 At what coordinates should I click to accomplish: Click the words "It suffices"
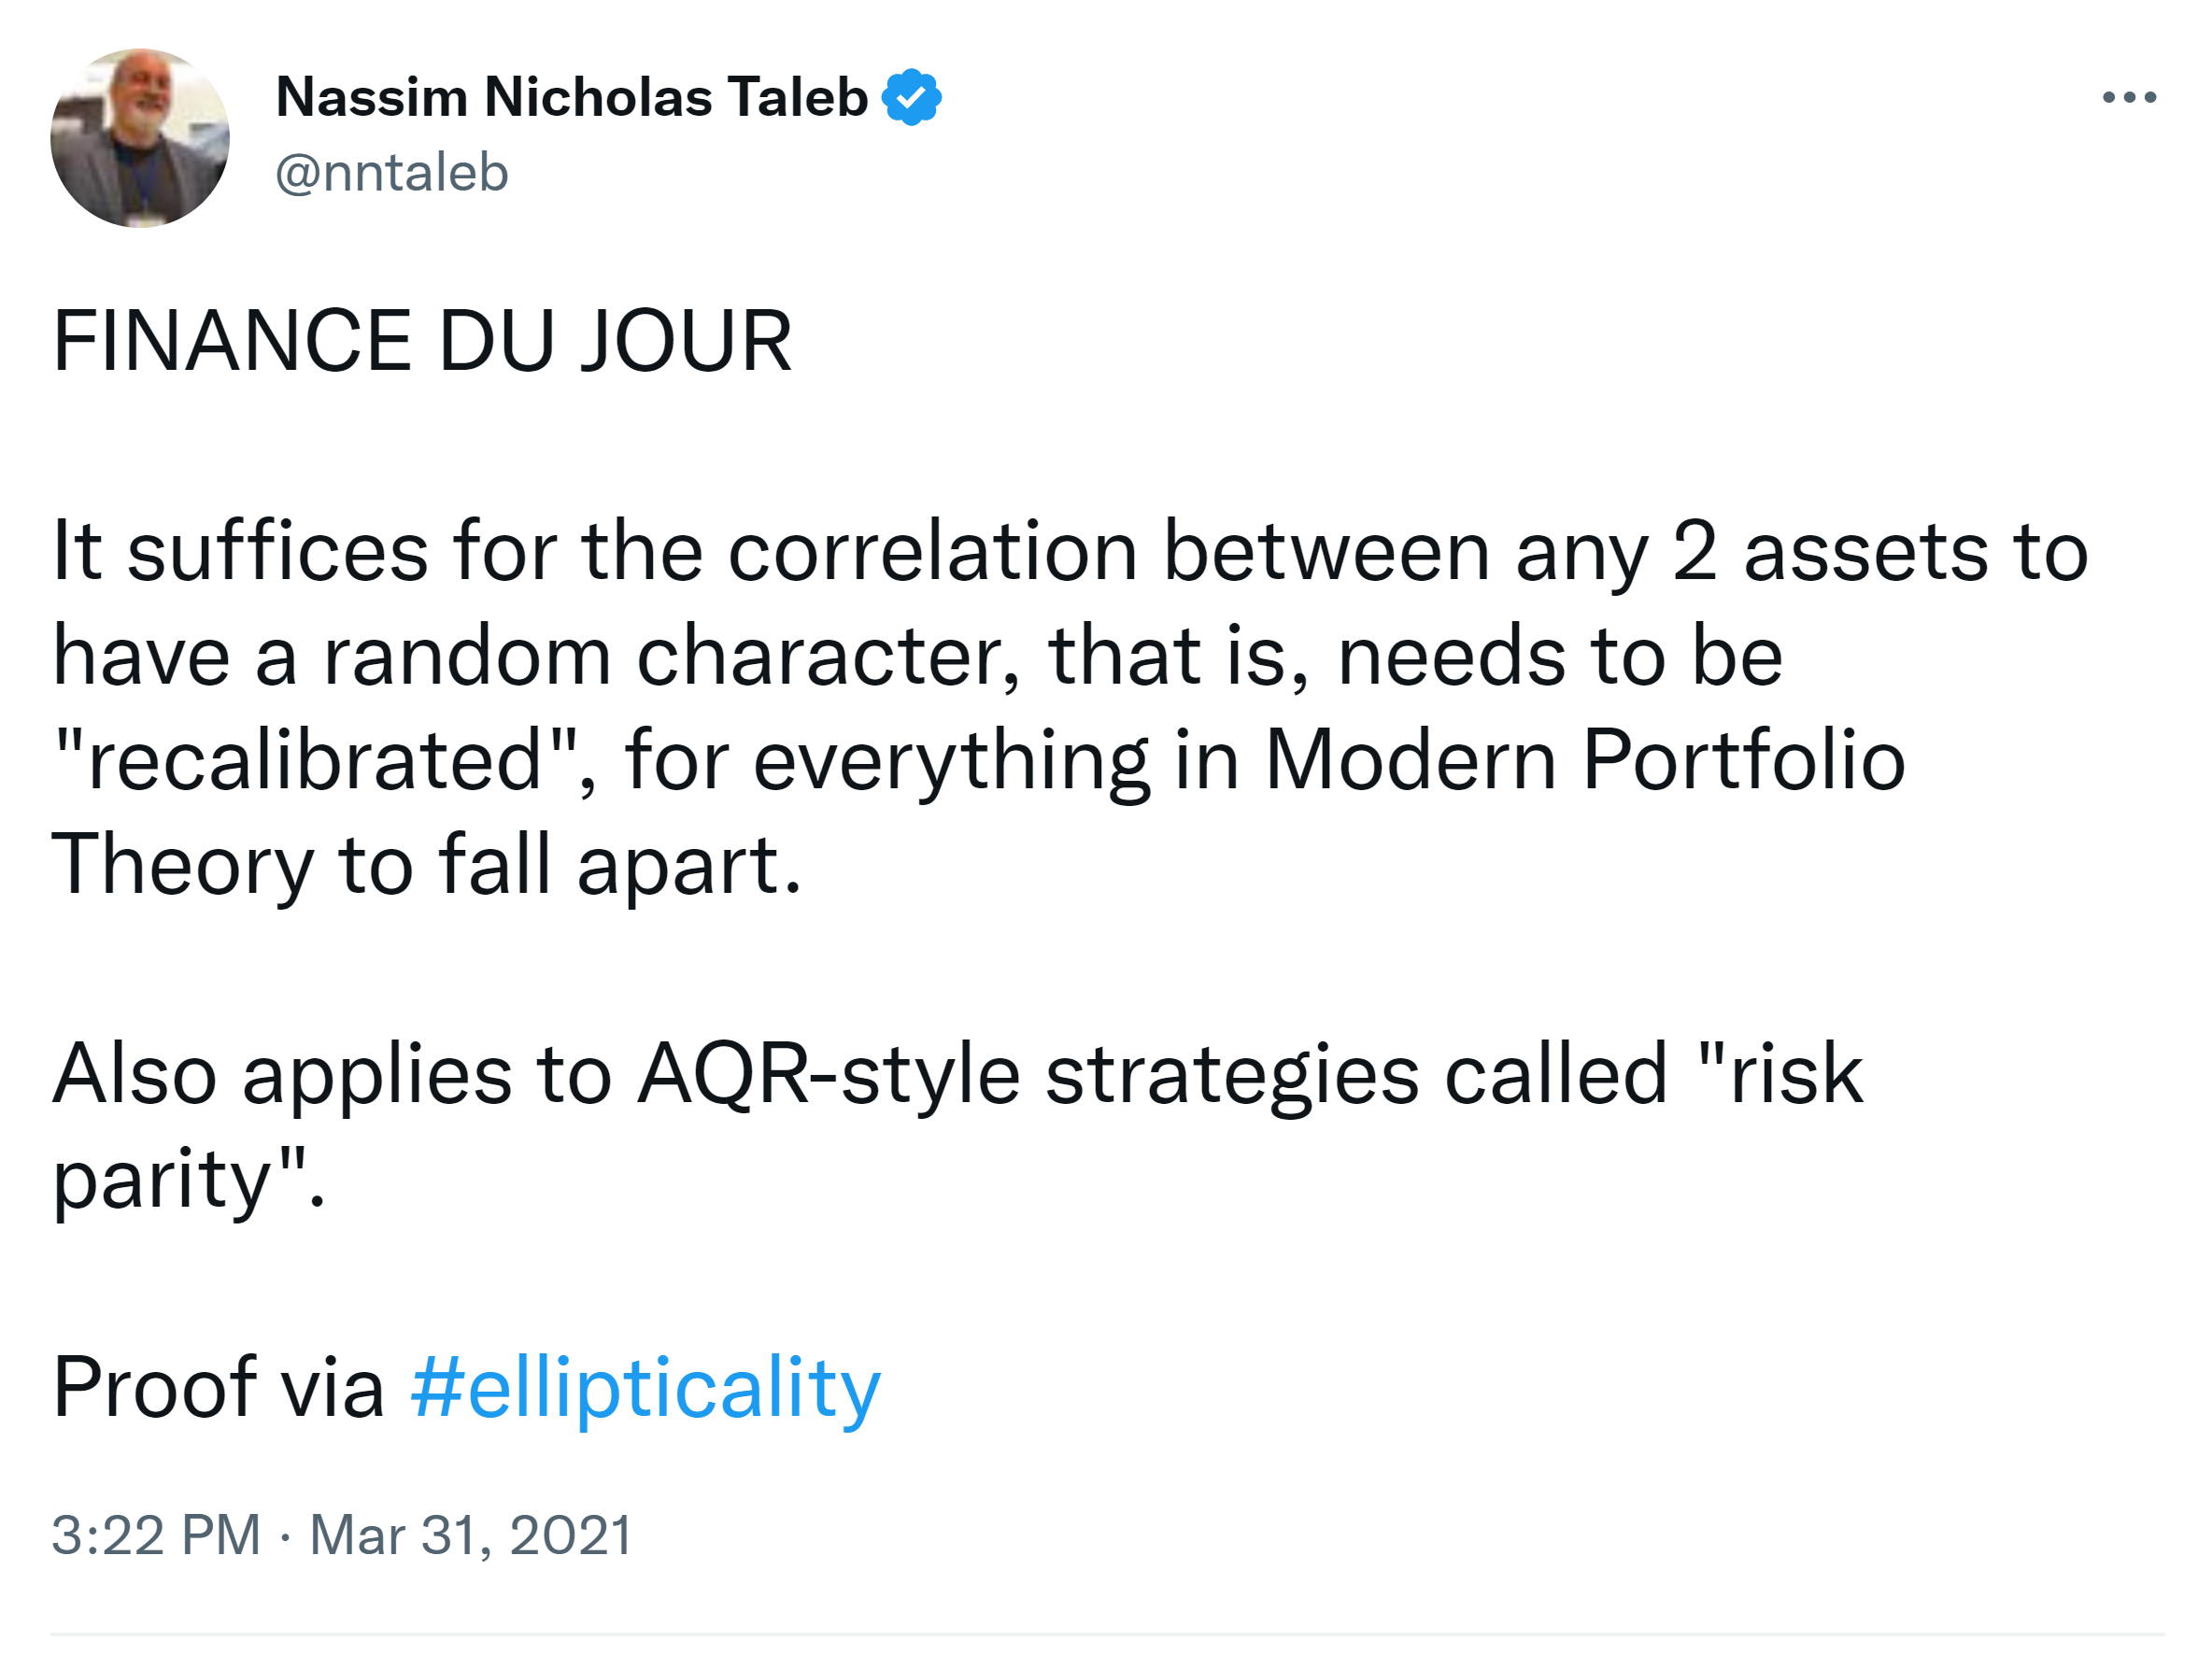click(240, 552)
